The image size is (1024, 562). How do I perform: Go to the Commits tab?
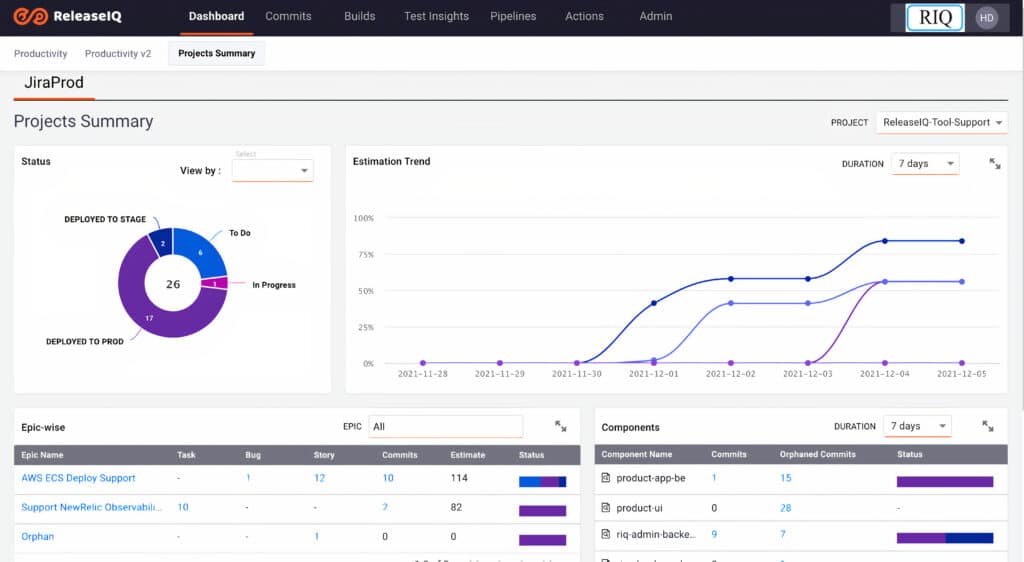(x=288, y=16)
